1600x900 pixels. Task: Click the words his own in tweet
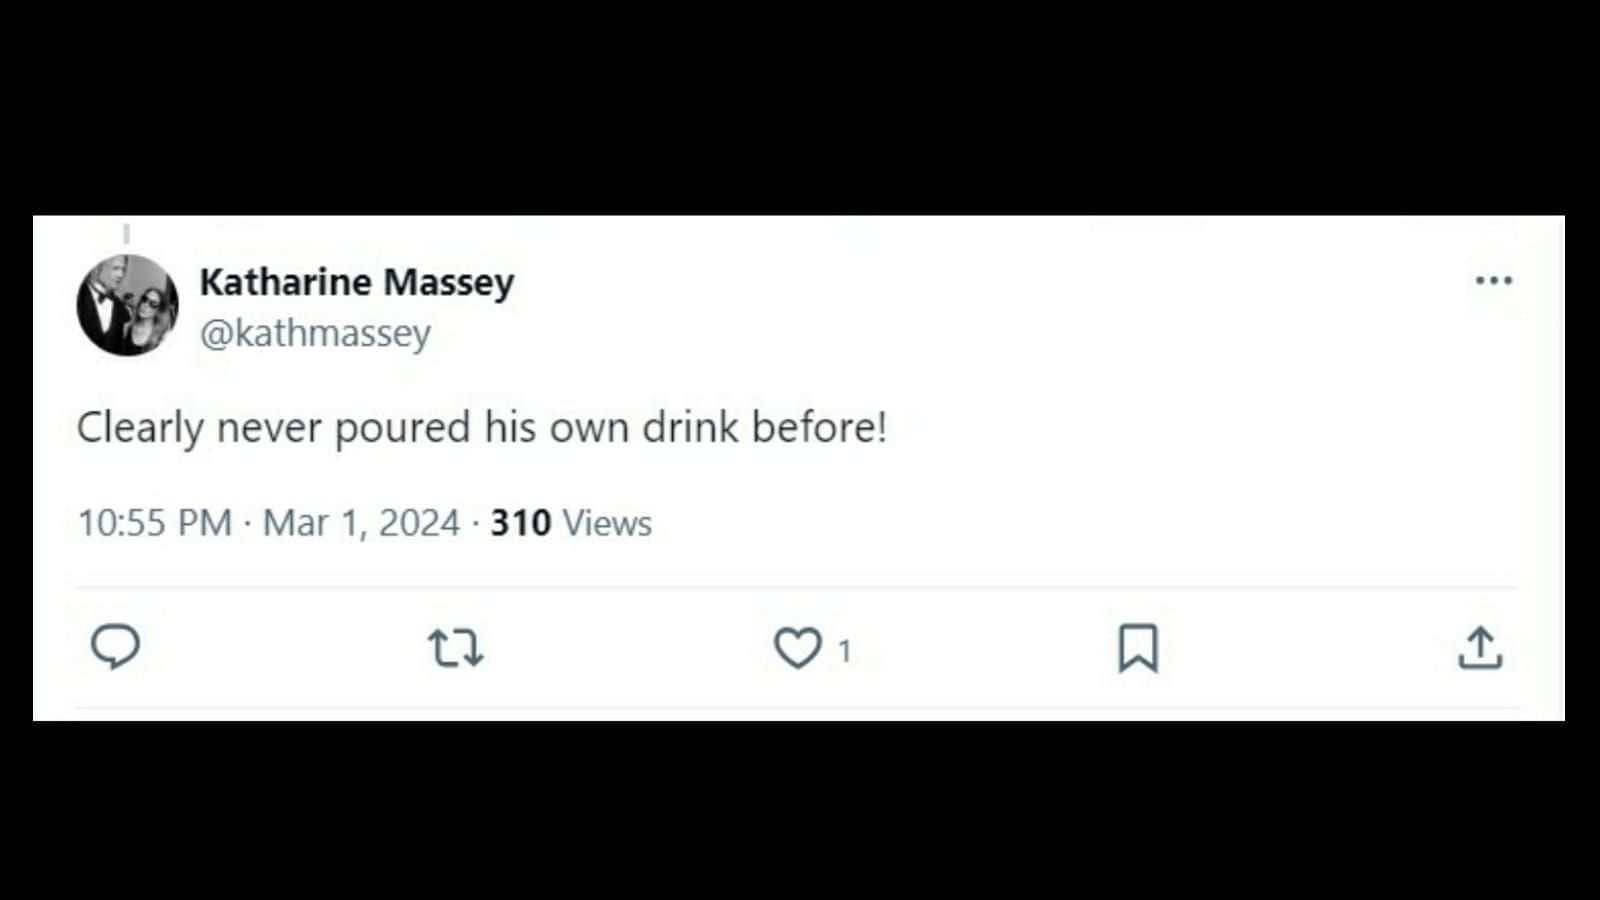click(x=556, y=427)
